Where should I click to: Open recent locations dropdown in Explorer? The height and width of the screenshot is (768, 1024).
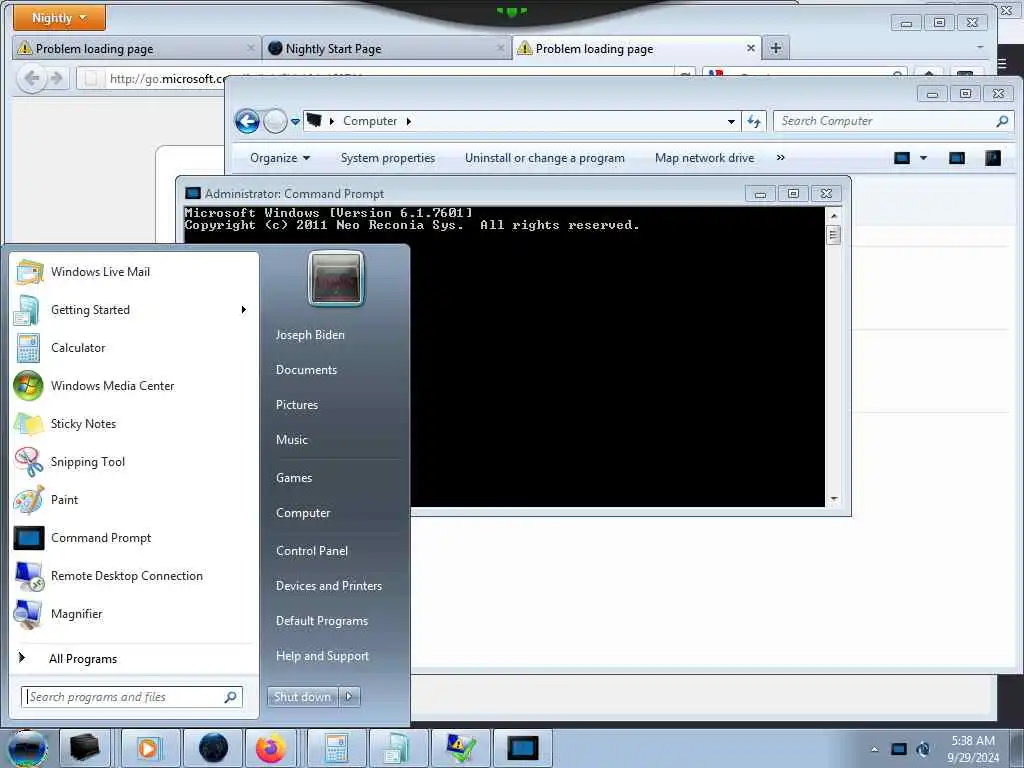tap(295, 121)
